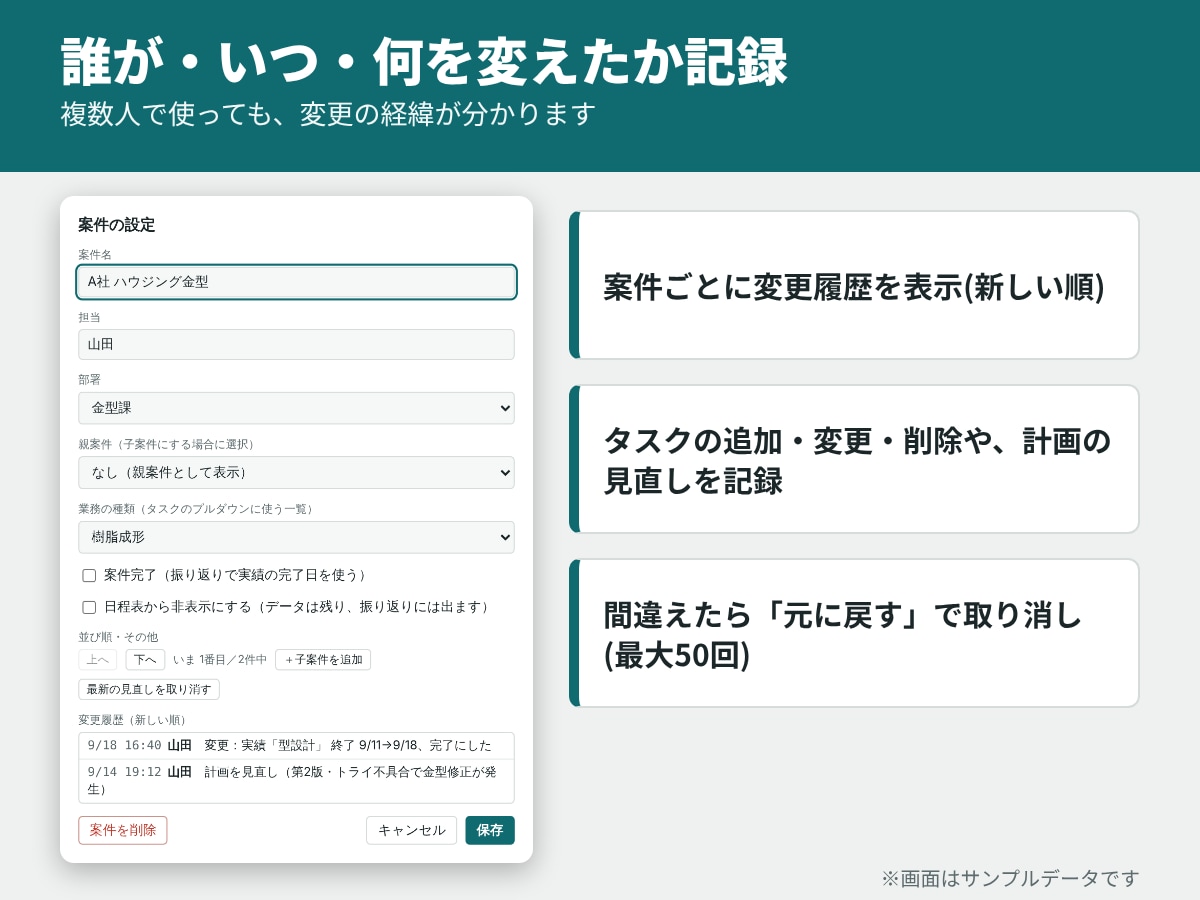Click the 担当 field containing 山田
The image size is (1200, 900).
(x=296, y=344)
